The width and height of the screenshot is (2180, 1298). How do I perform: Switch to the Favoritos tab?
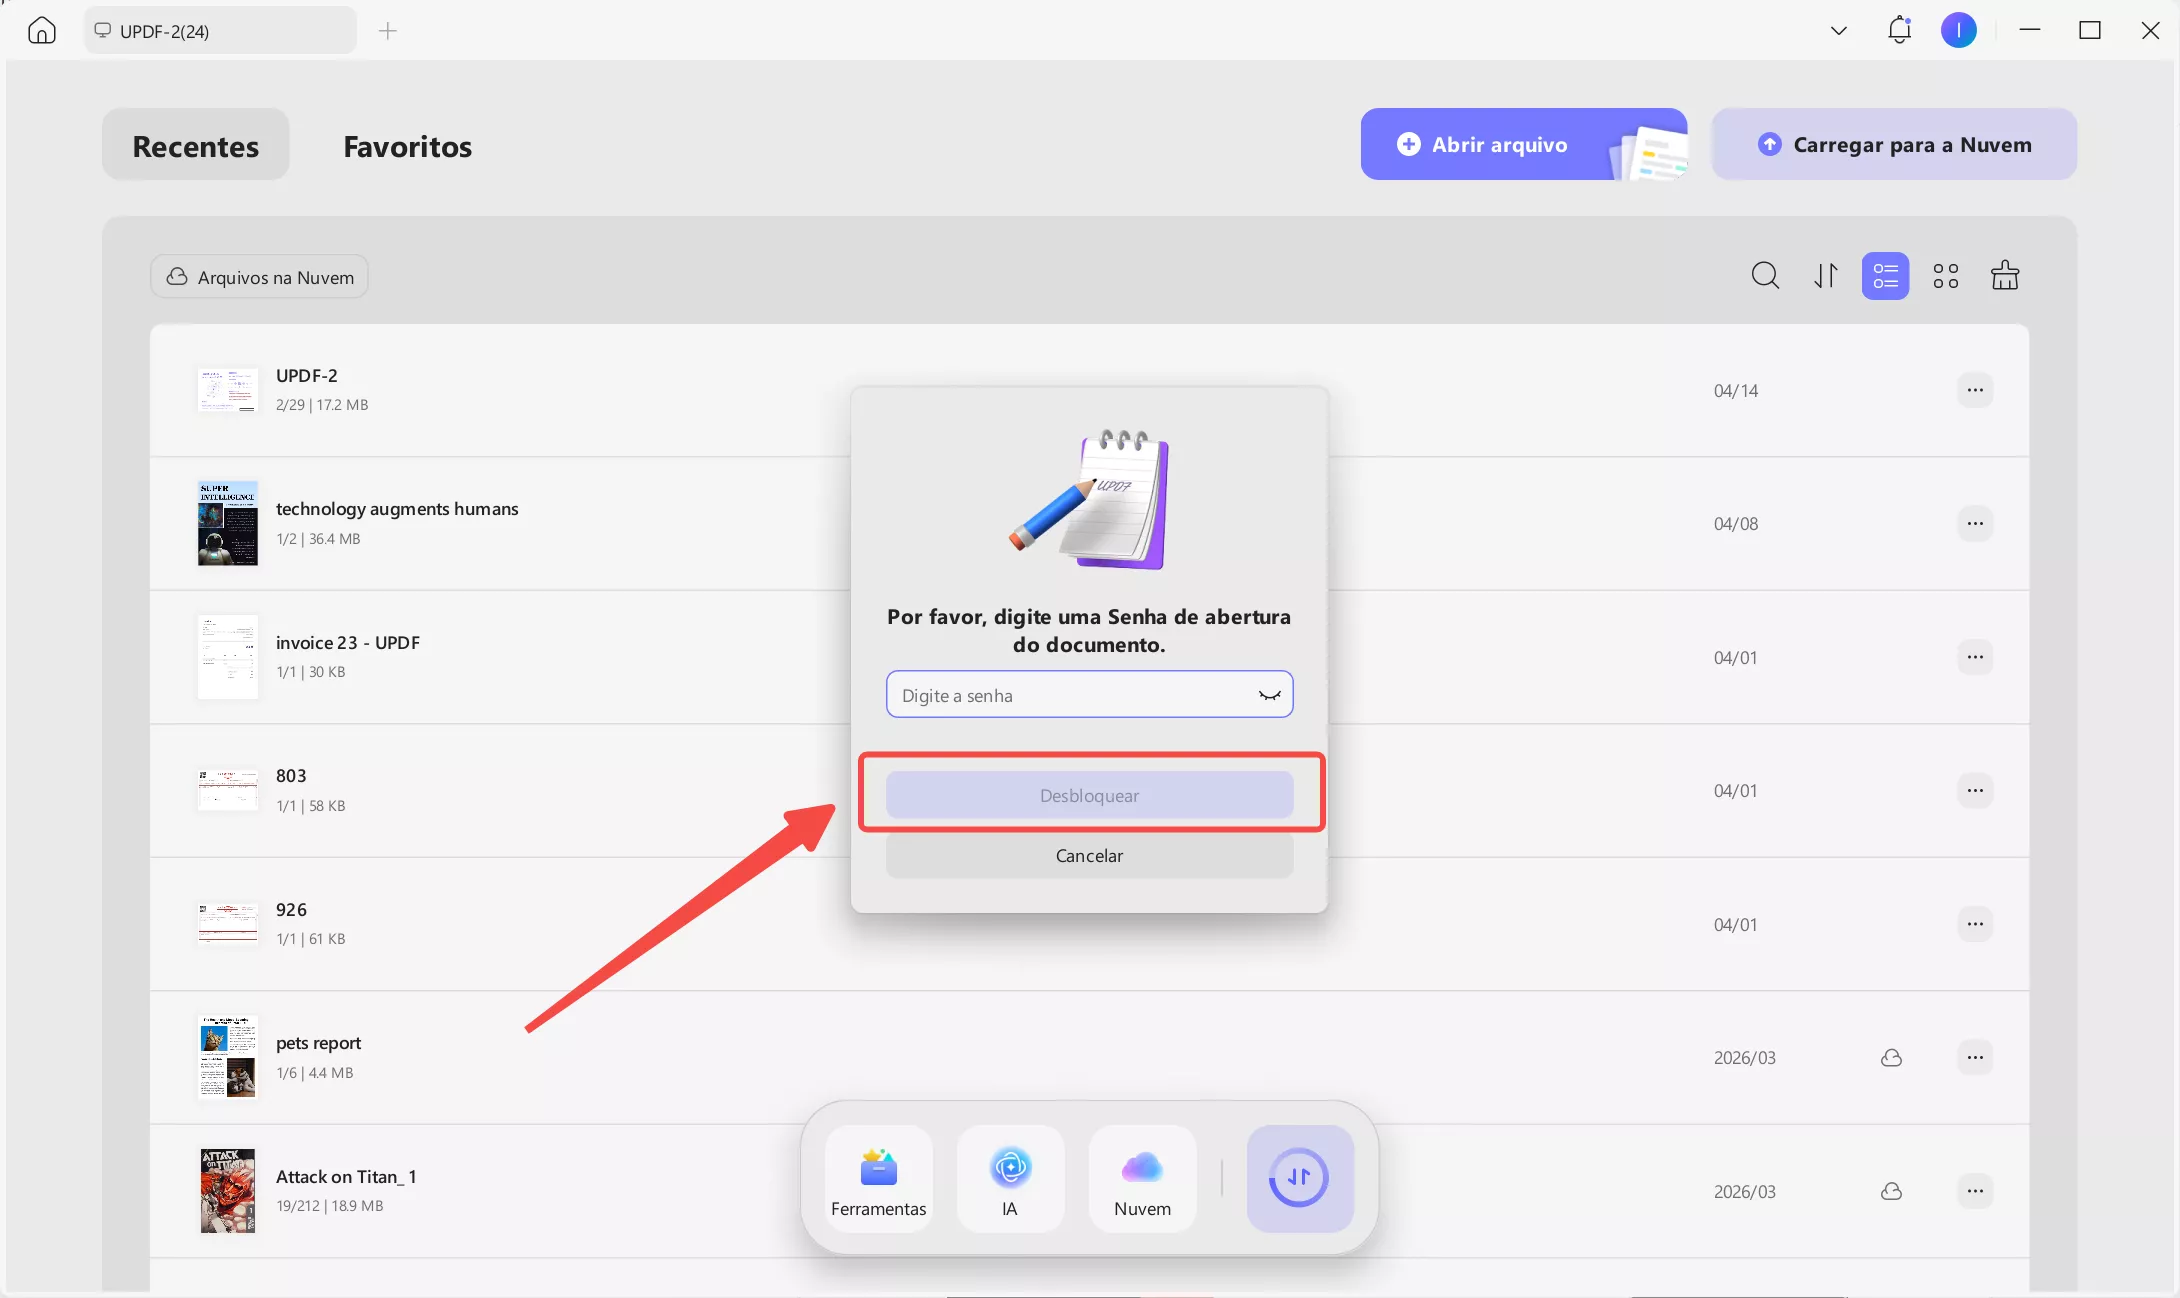407,146
